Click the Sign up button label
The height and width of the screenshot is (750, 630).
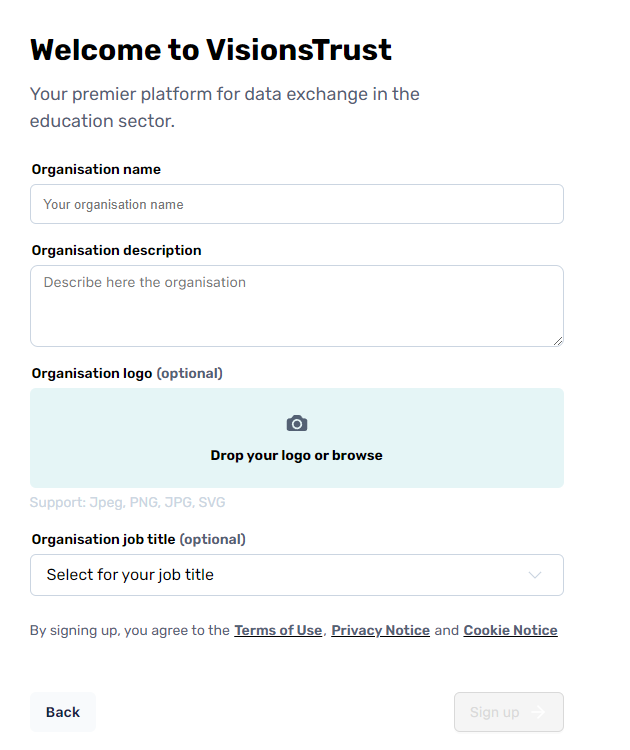[494, 712]
